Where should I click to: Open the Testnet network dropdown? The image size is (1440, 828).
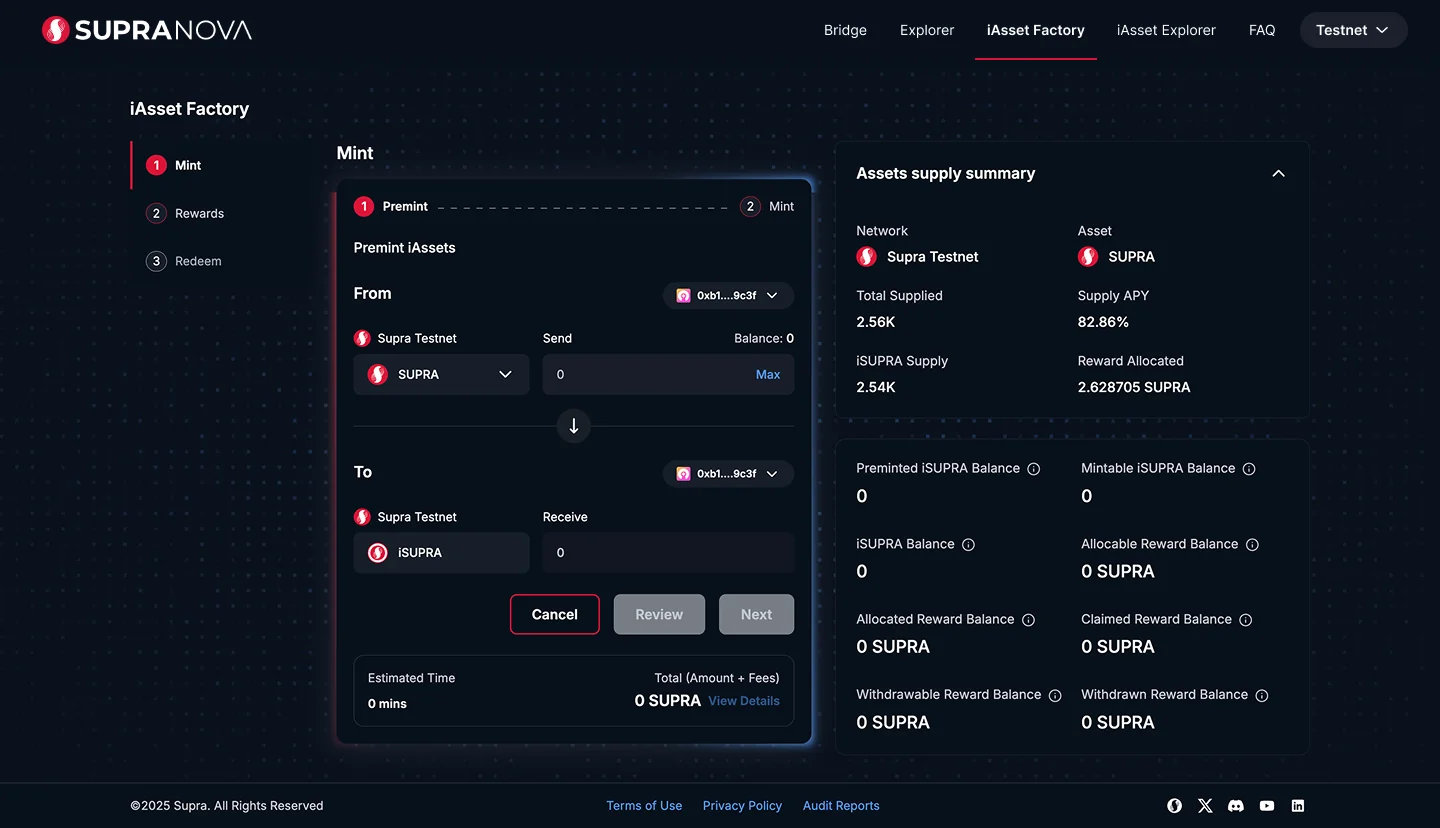coord(1353,30)
